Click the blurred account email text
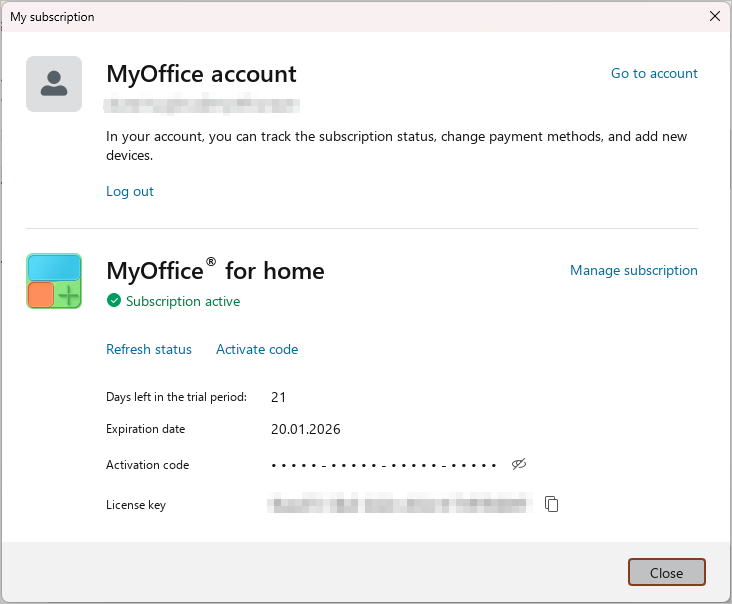Screen dimensions: 732x604 coord(201,106)
